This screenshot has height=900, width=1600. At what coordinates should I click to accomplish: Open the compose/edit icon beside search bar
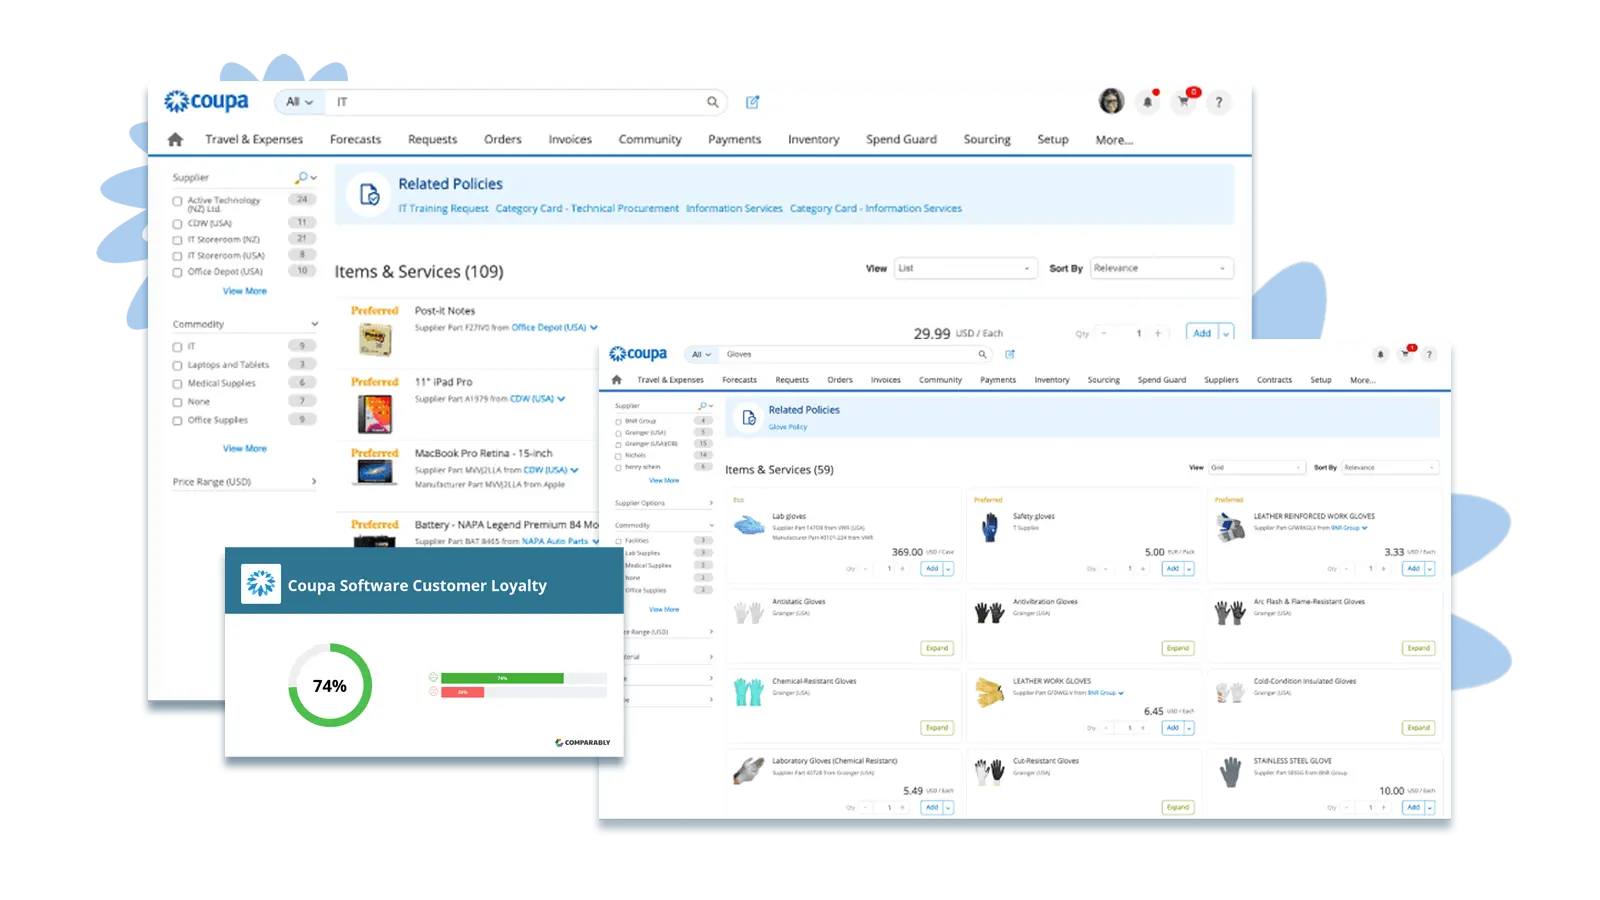click(753, 102)
